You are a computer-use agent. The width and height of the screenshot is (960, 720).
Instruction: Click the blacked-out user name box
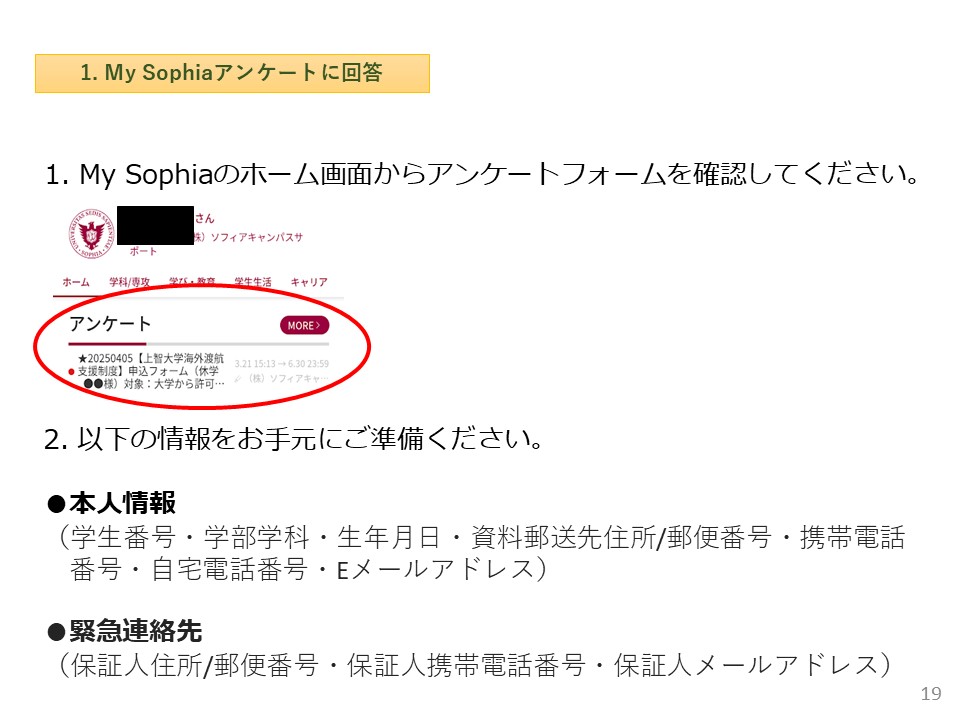155,225
